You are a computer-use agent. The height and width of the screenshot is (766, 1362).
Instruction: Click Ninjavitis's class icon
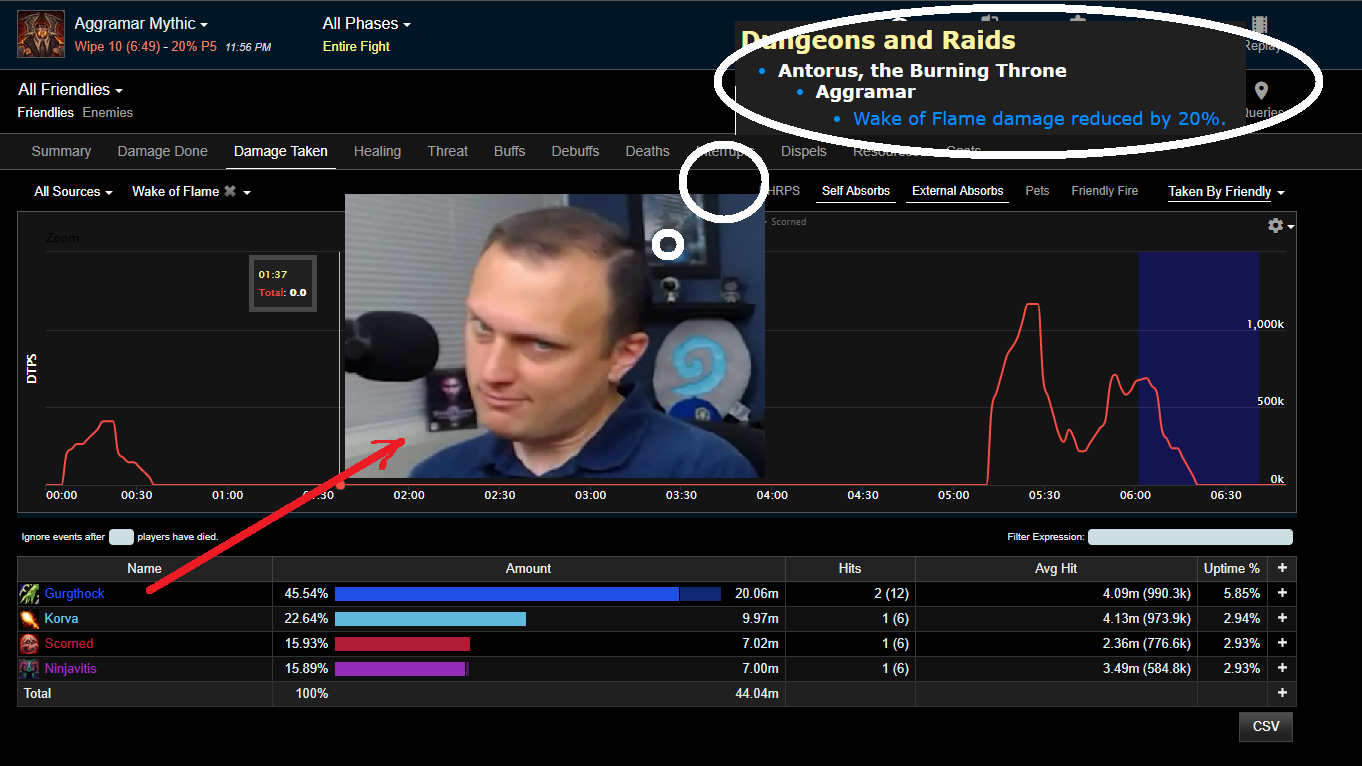click(29, 669)
